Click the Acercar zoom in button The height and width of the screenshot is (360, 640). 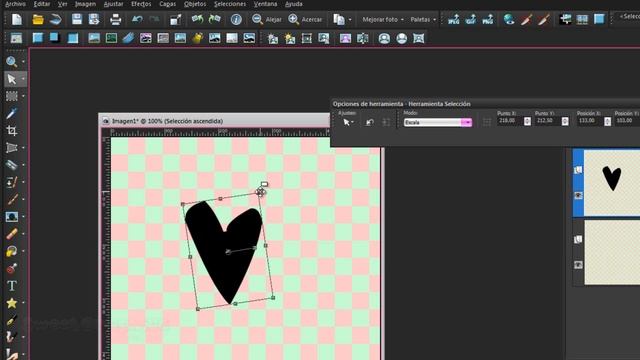tap(305, 19)
